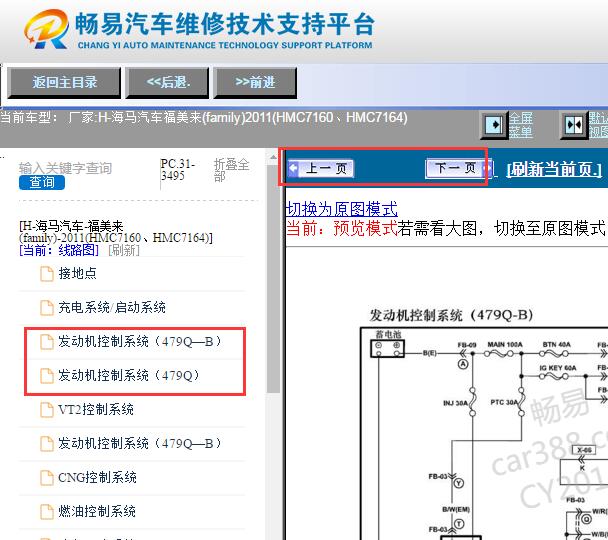608x540 pixels.
Task: Click the 上一页 left arrow icon
Action: [x=294, y=168]
